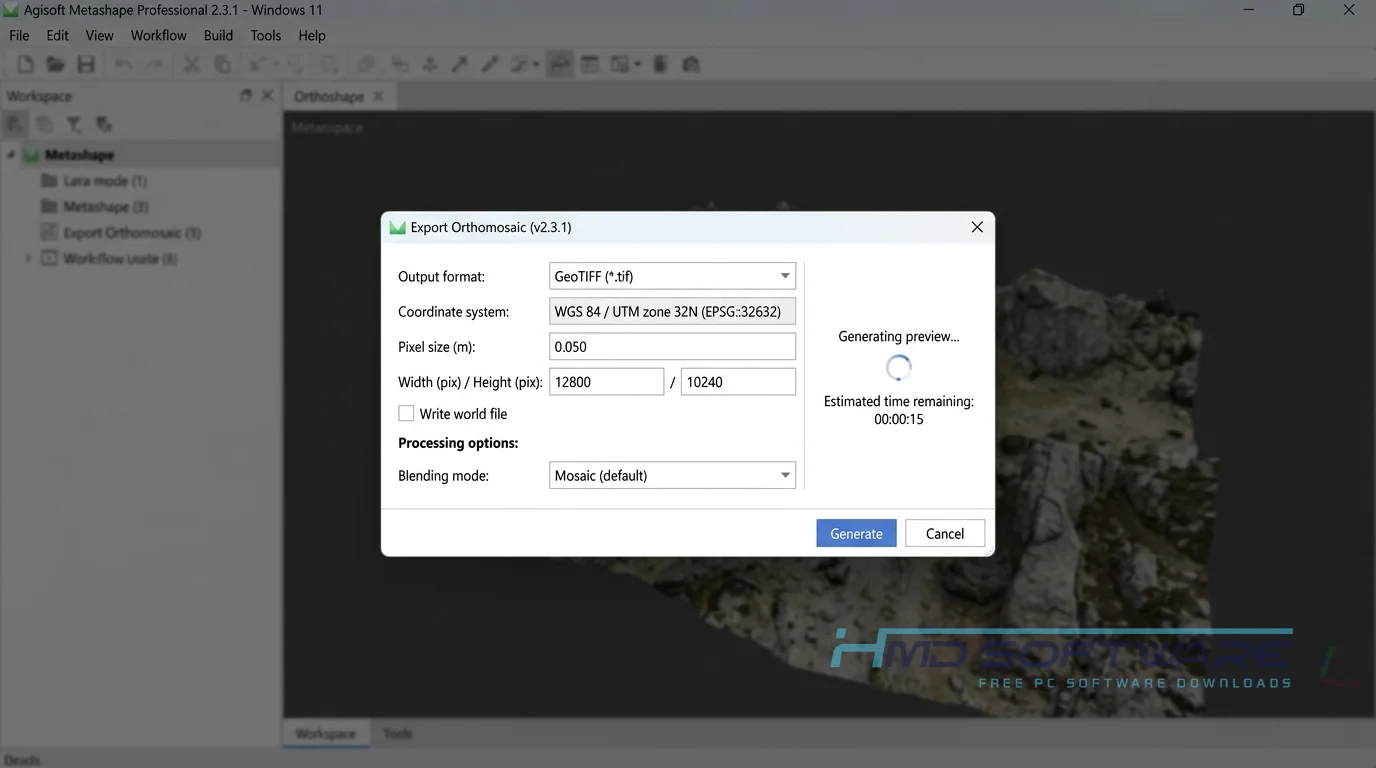1376x768 pixels.
Task: Click the Save floppy-disk toolbar icon
Action: click(x=86, y=64)
